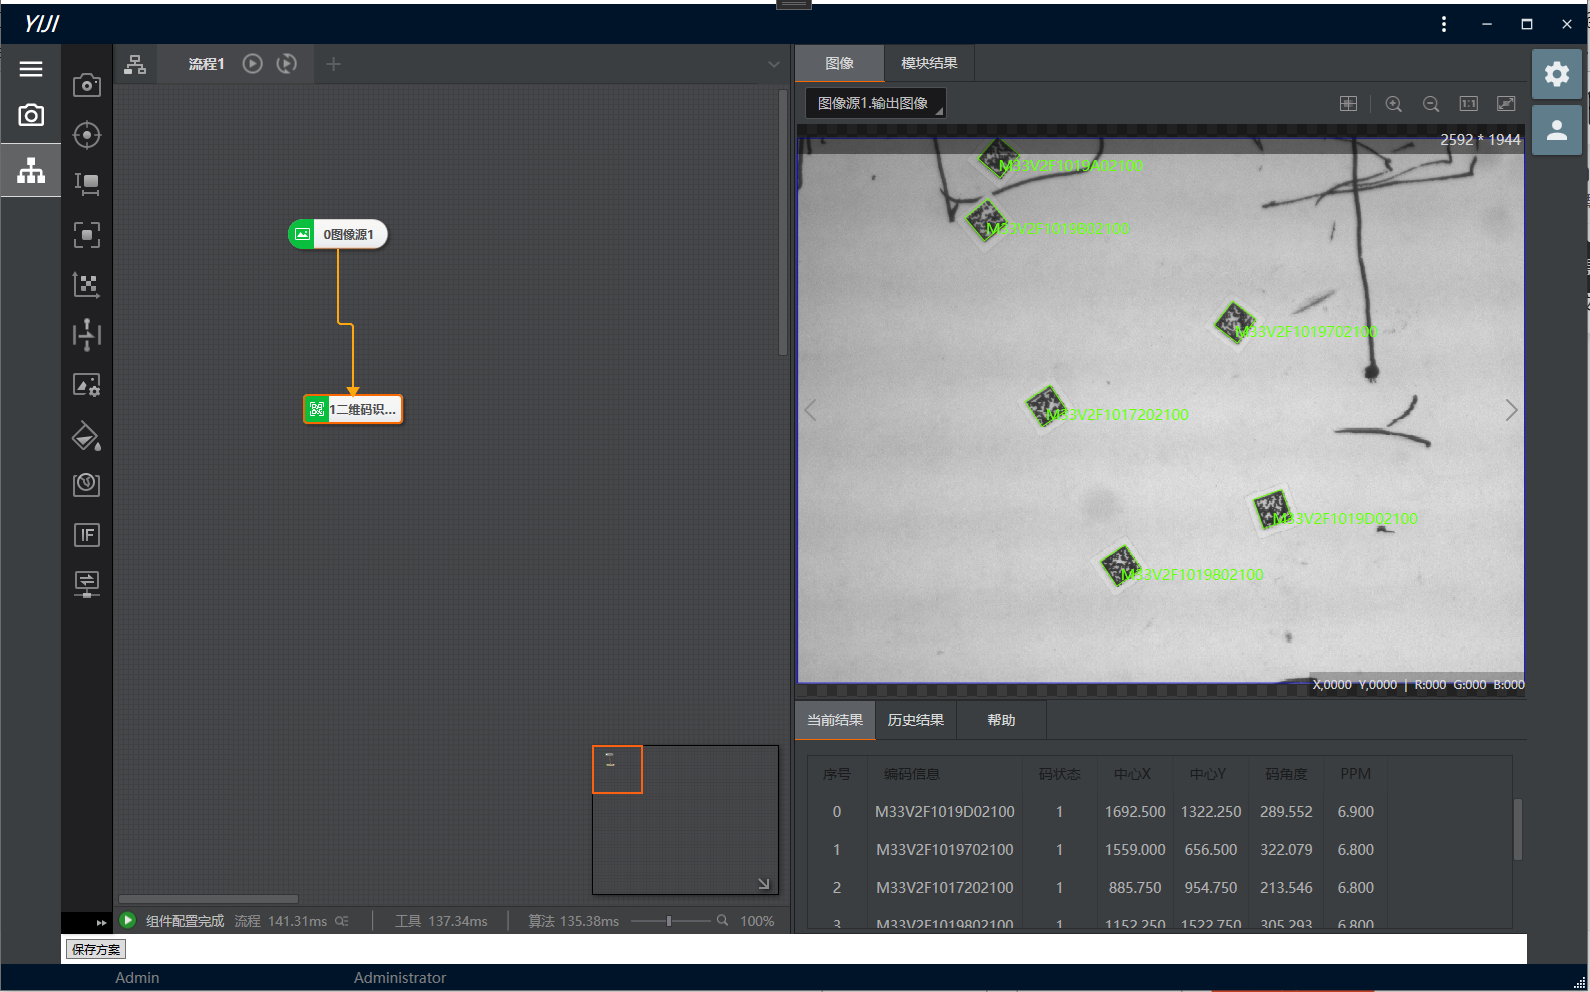Click the 码角度 column header
Image resolution: width=1590 pixels, height=992 pixels.
[1286, 774]
